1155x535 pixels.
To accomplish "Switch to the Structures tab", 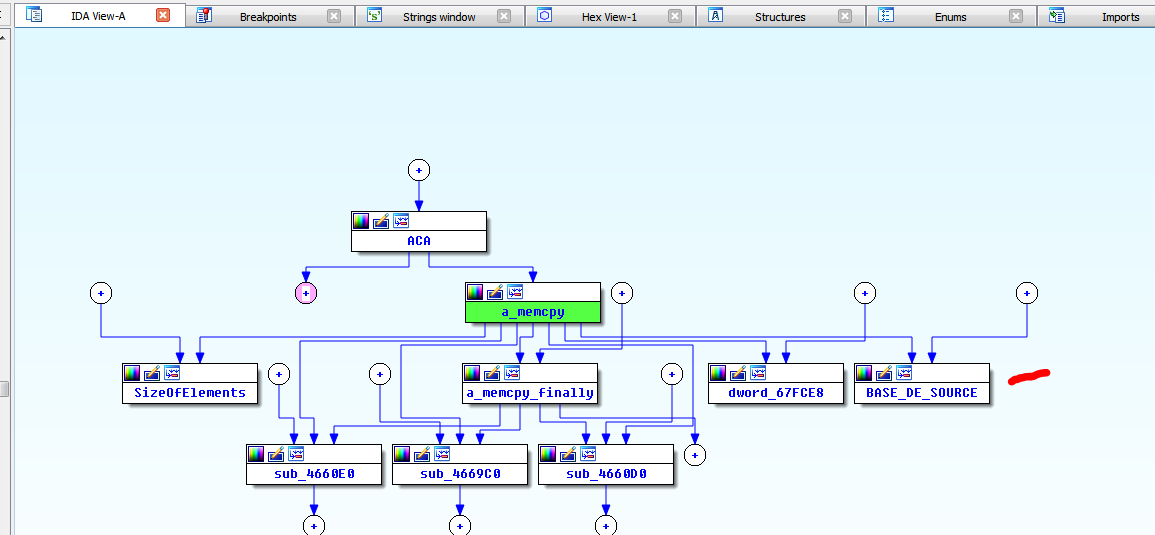I will (780, 16).
